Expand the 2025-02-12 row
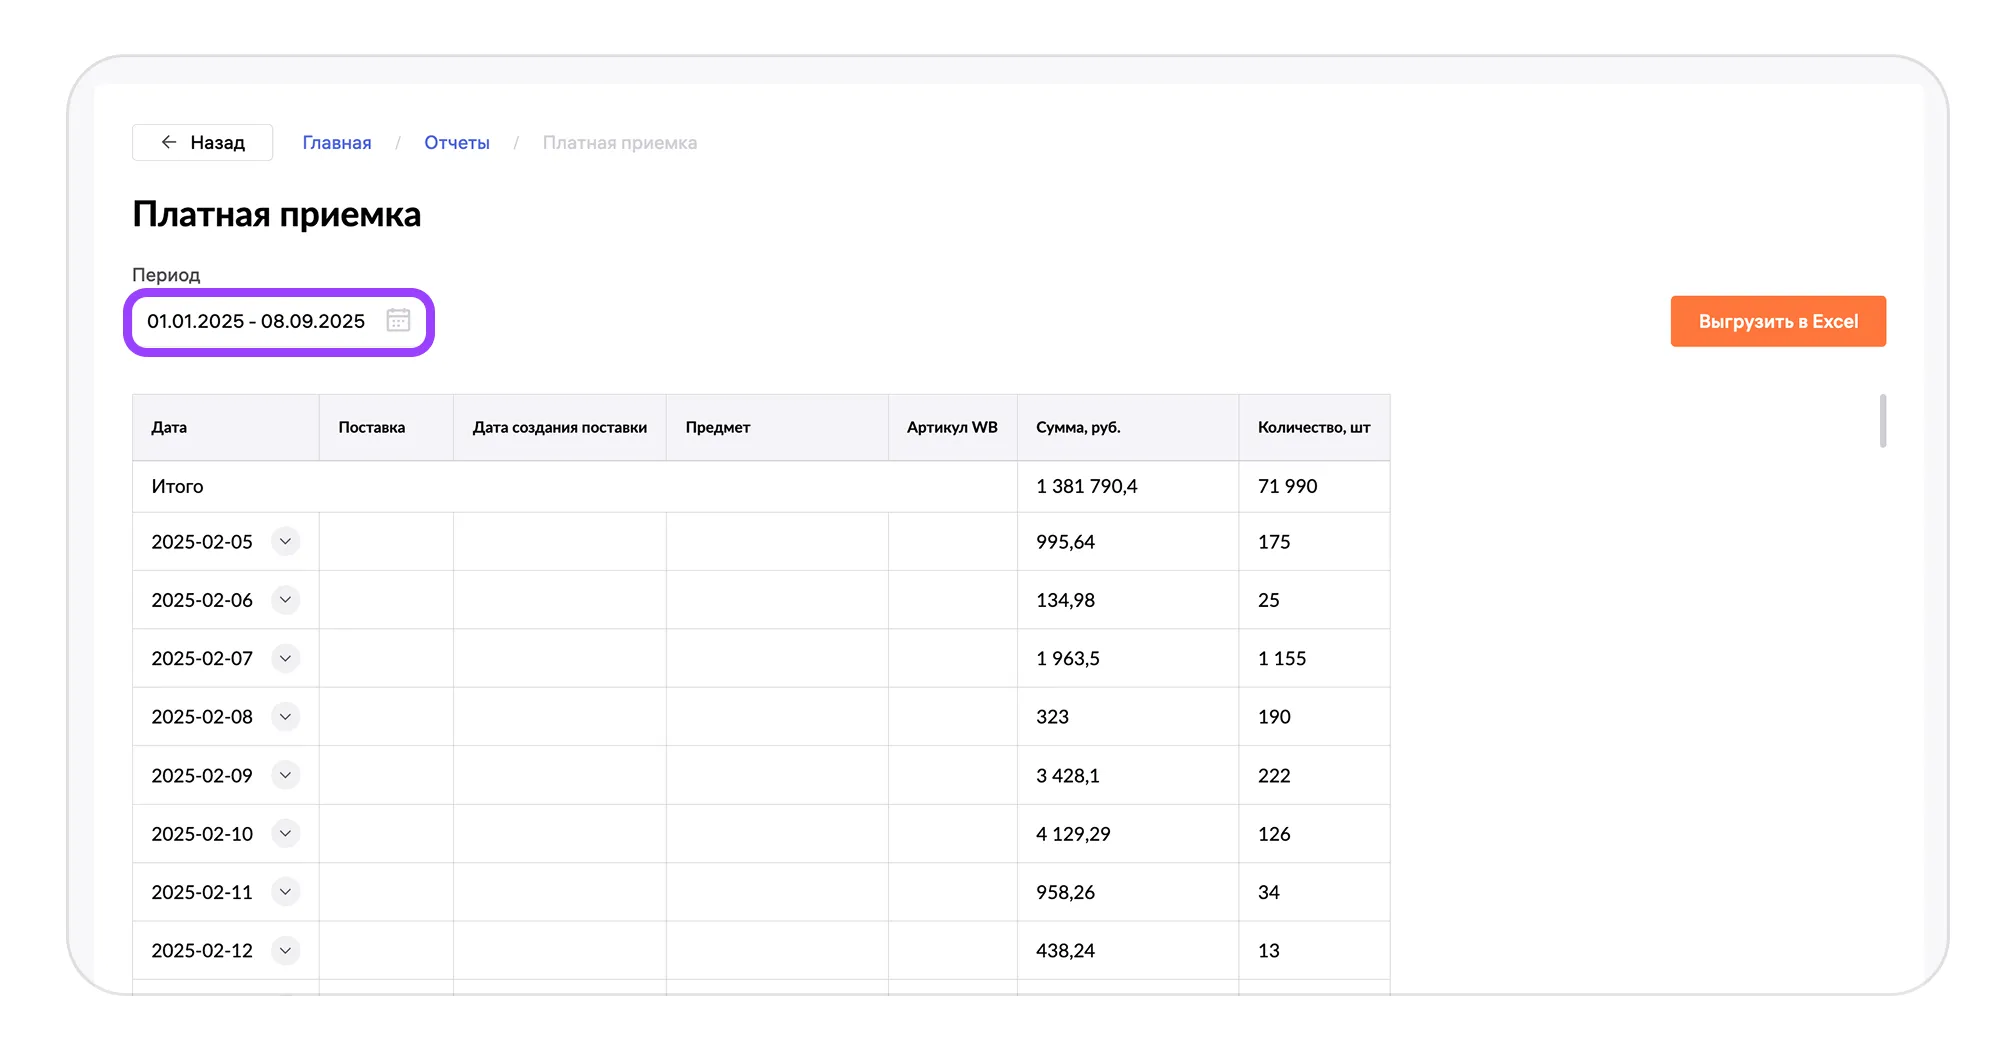Screen dimensions: 2016x1050 pyautogui.click(x=285, y=951)
